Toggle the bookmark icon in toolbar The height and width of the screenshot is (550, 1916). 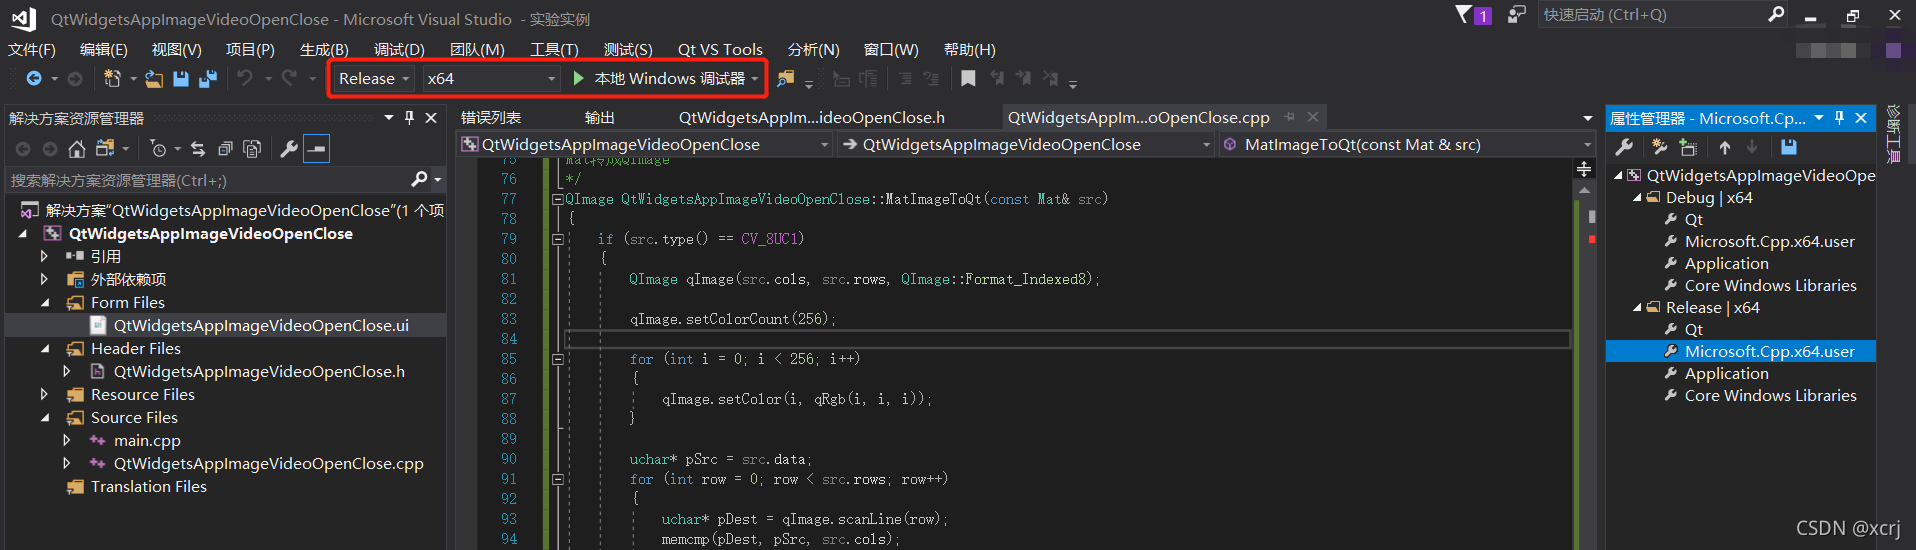968,78
